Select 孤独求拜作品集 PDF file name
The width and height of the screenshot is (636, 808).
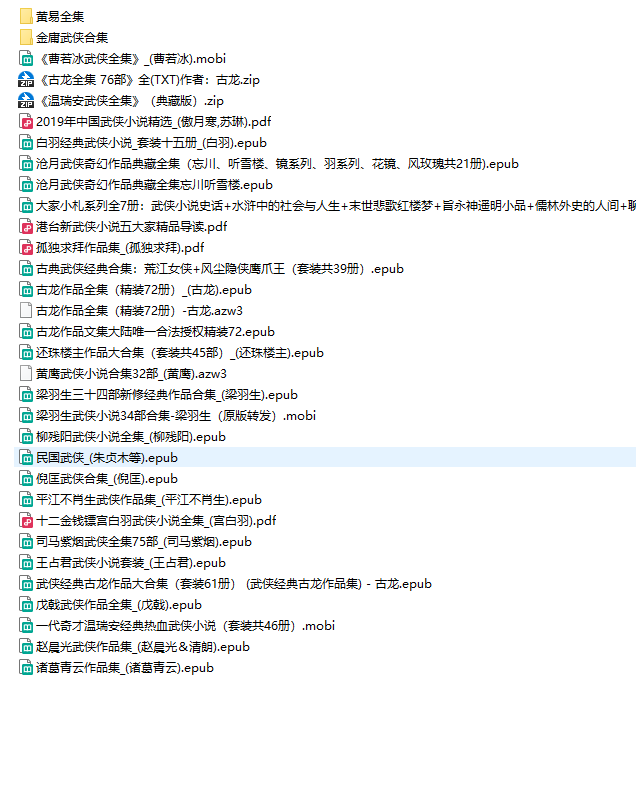tap(120, 247)
